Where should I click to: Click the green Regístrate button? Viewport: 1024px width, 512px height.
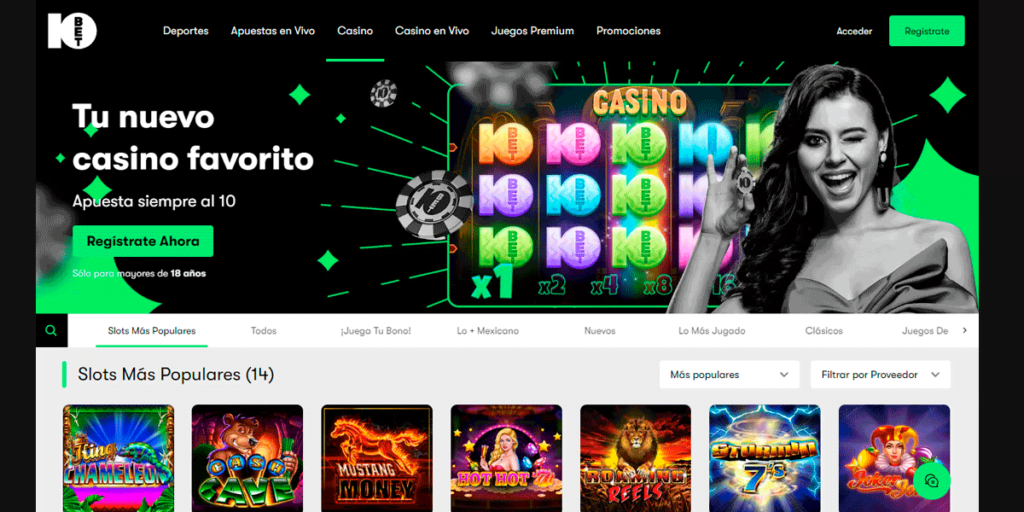pos(926,31)
